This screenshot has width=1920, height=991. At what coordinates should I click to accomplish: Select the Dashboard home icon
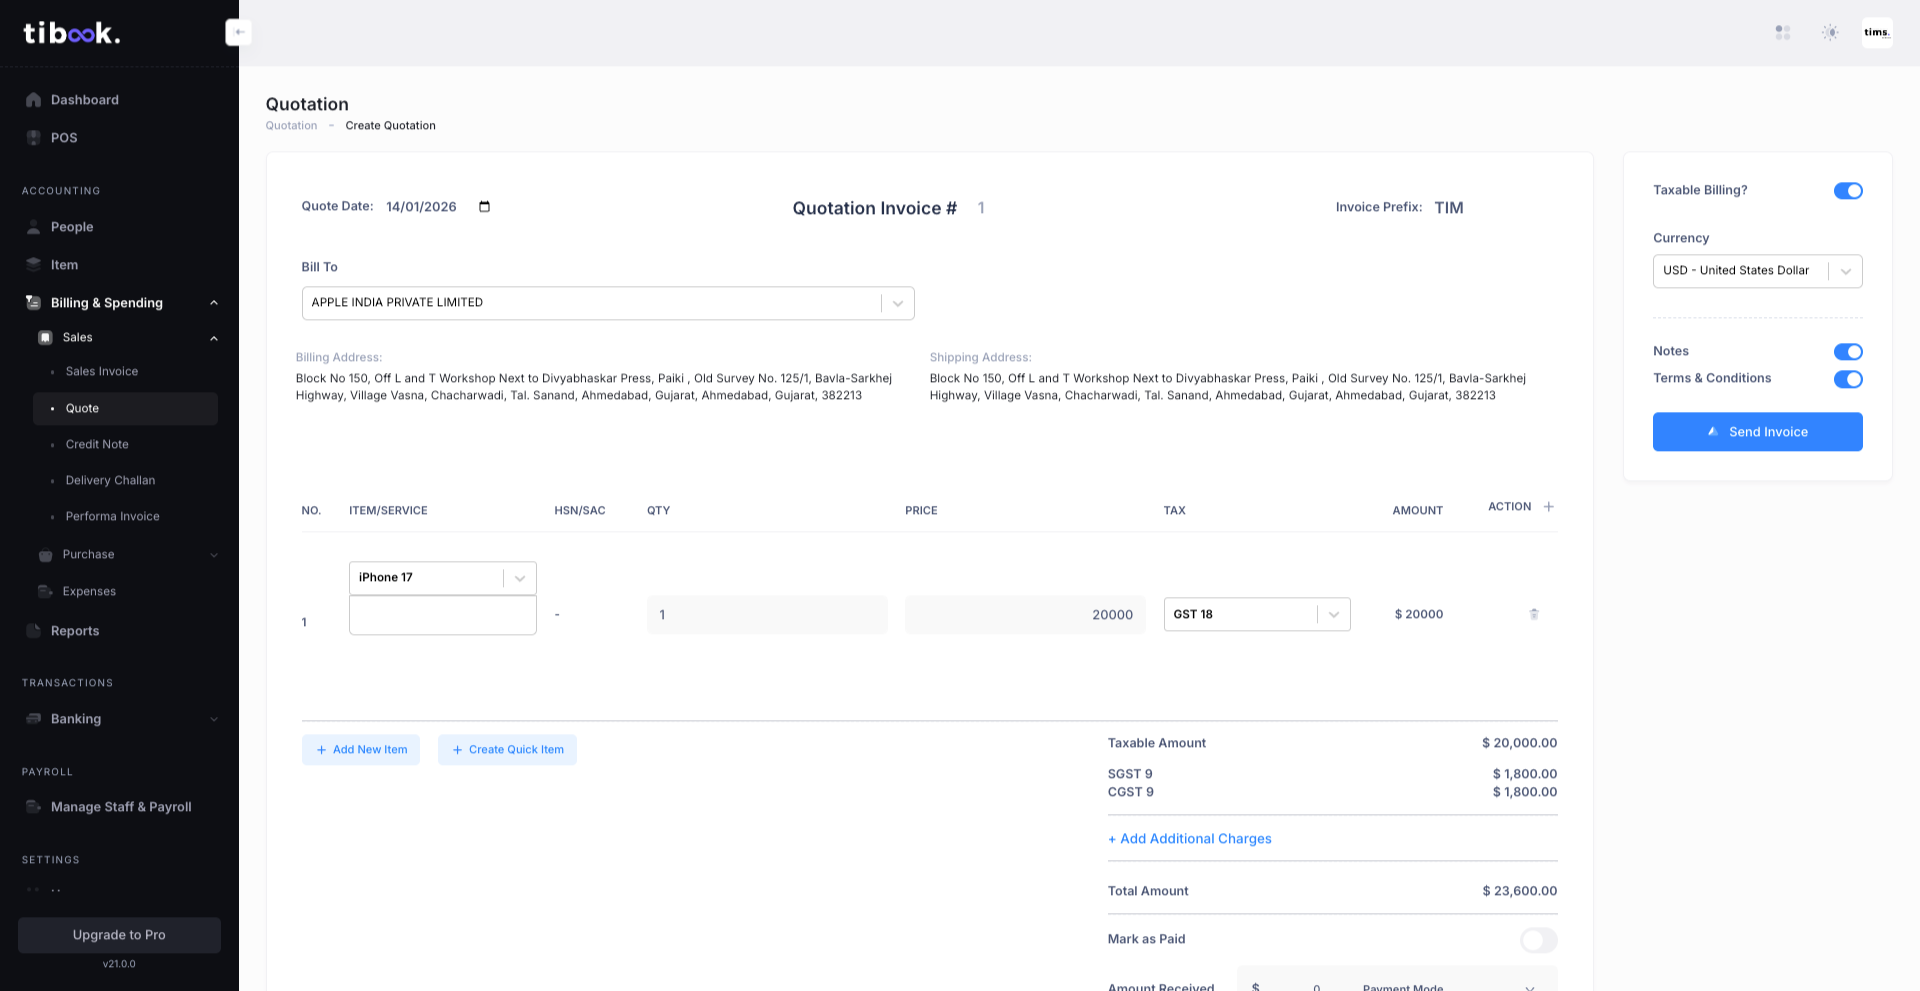tap(33, 99)
